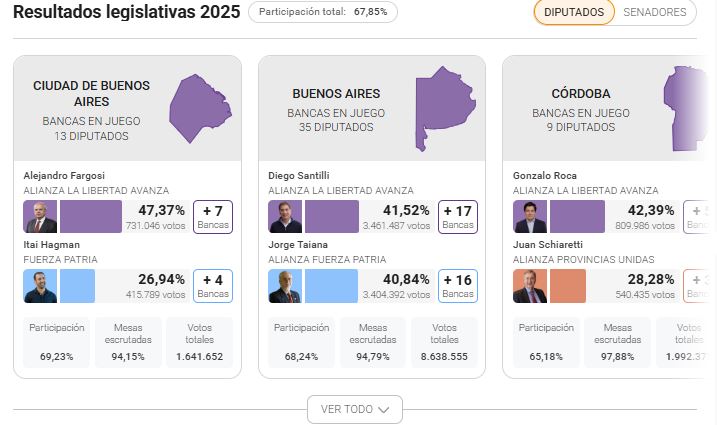Click Diego Santilli's candidate photo
Viewport: 717px width, 425px height.
[285, 217]
